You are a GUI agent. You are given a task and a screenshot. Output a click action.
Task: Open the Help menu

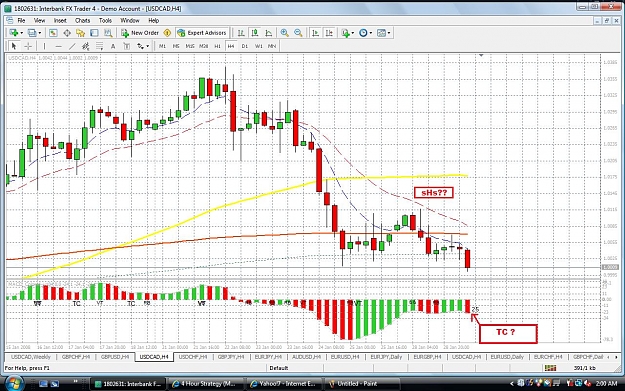pyautogui.click(x=153, y=20)
